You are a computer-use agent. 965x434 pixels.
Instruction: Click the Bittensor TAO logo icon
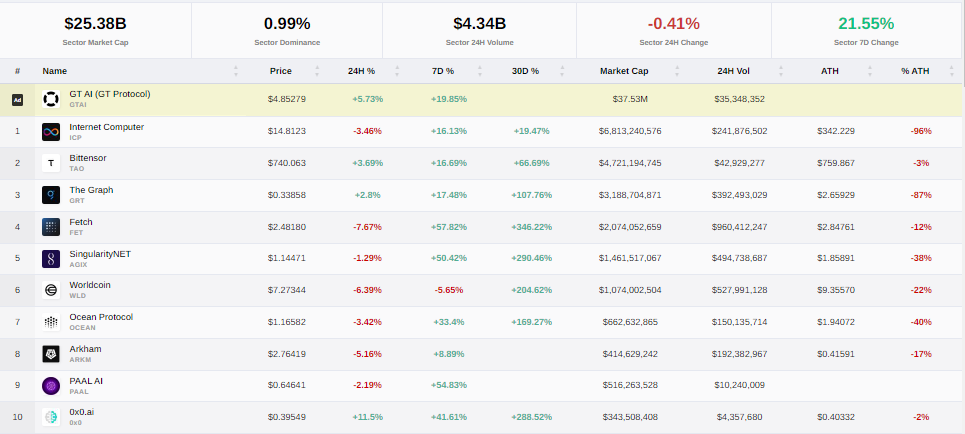coord(51,163)
